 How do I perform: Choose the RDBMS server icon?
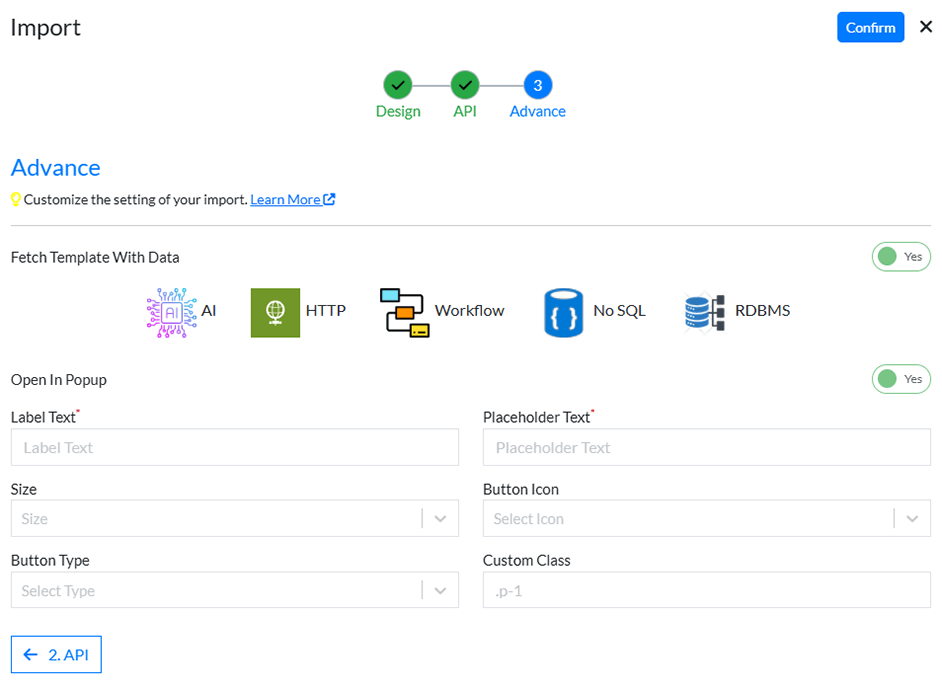click(704, 312)
